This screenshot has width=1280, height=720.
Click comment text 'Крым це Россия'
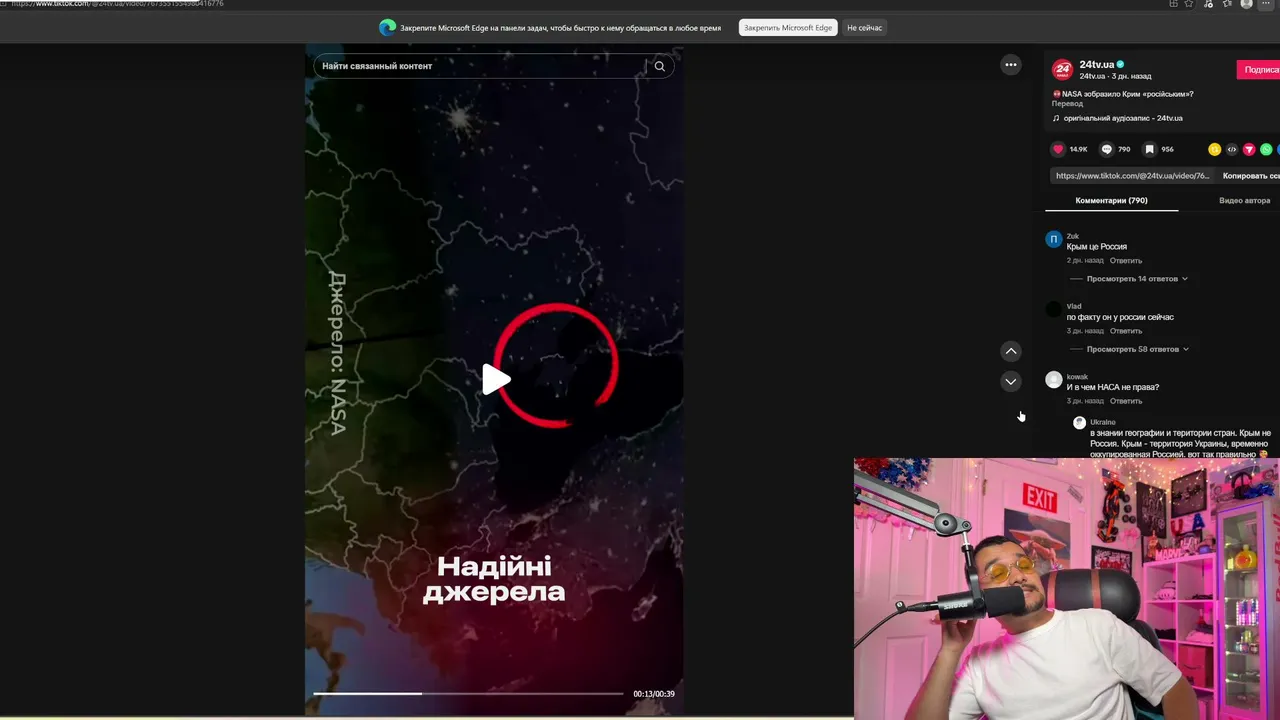click(1097, 247)
